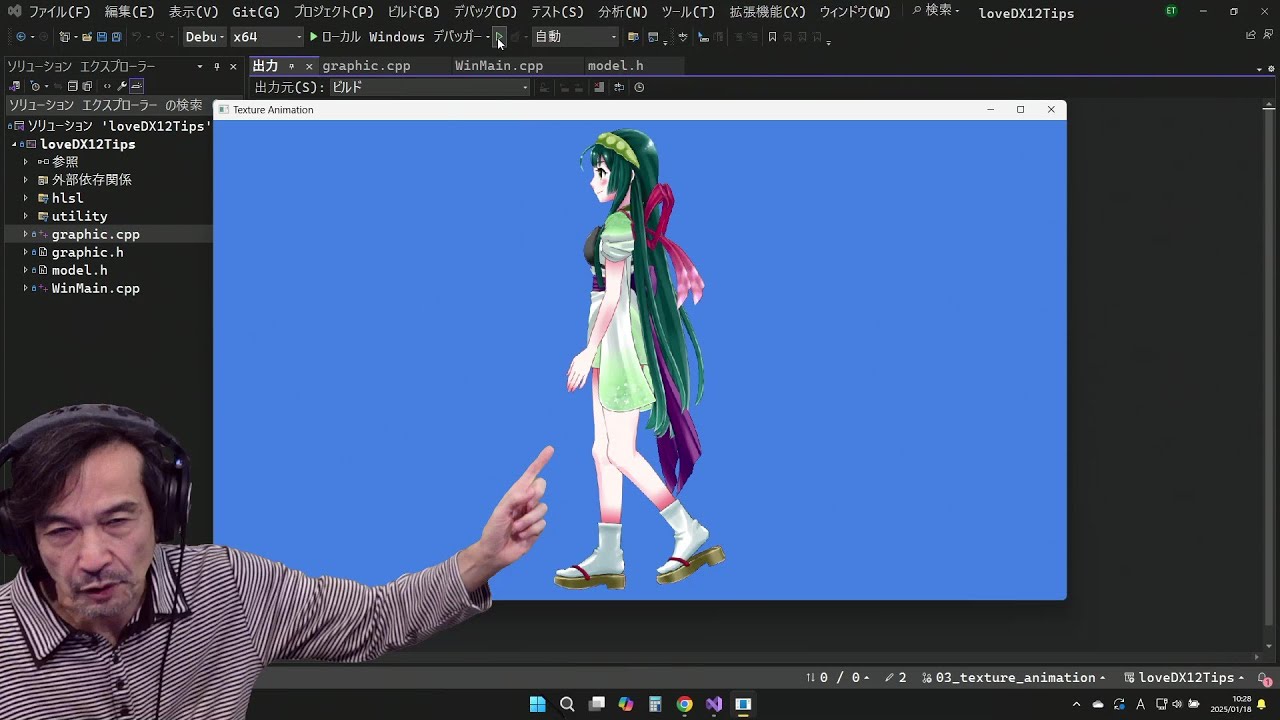Image resolution: width=1280 pixels, height=720 pixels.
Task: Click the 0 / 0 push-pull indicator
Action: pos(838,678)
